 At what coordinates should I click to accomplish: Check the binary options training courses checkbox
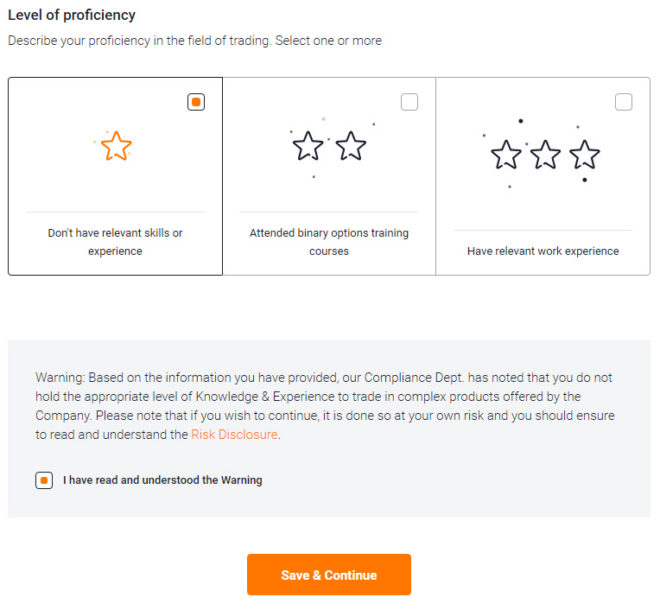pos(410,102)
